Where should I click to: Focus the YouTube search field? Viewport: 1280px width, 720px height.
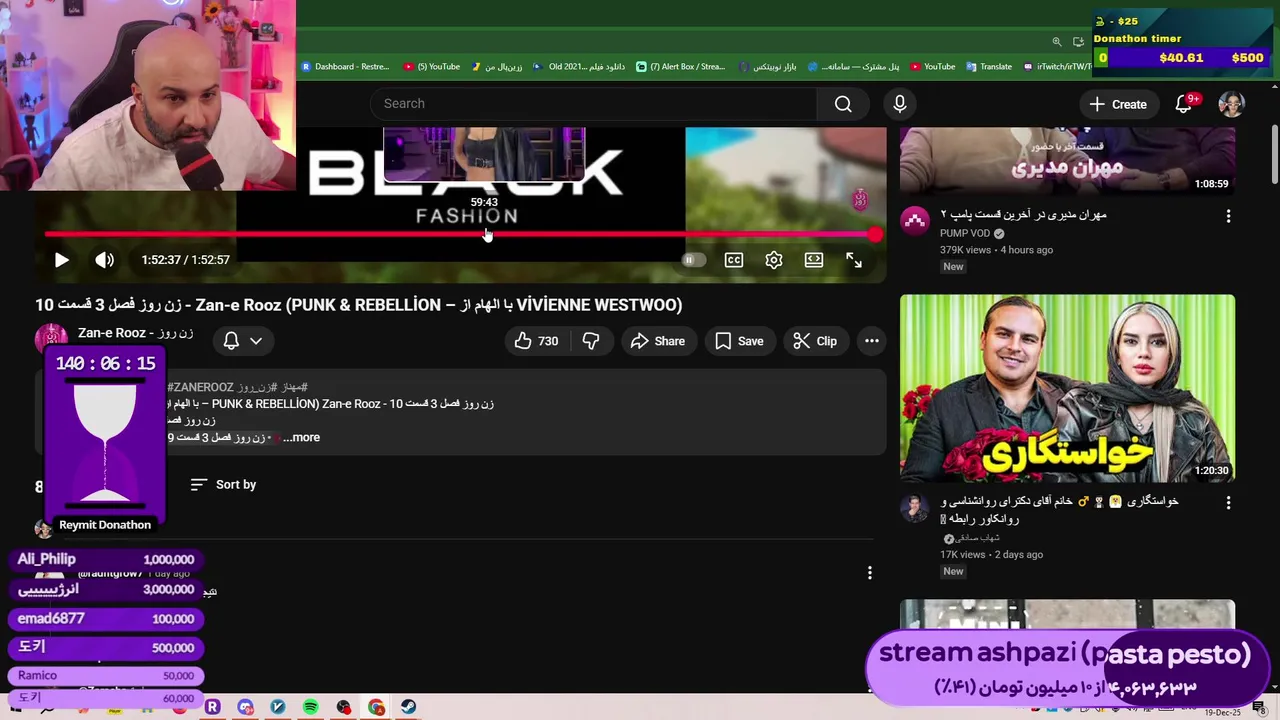(594, 104)
